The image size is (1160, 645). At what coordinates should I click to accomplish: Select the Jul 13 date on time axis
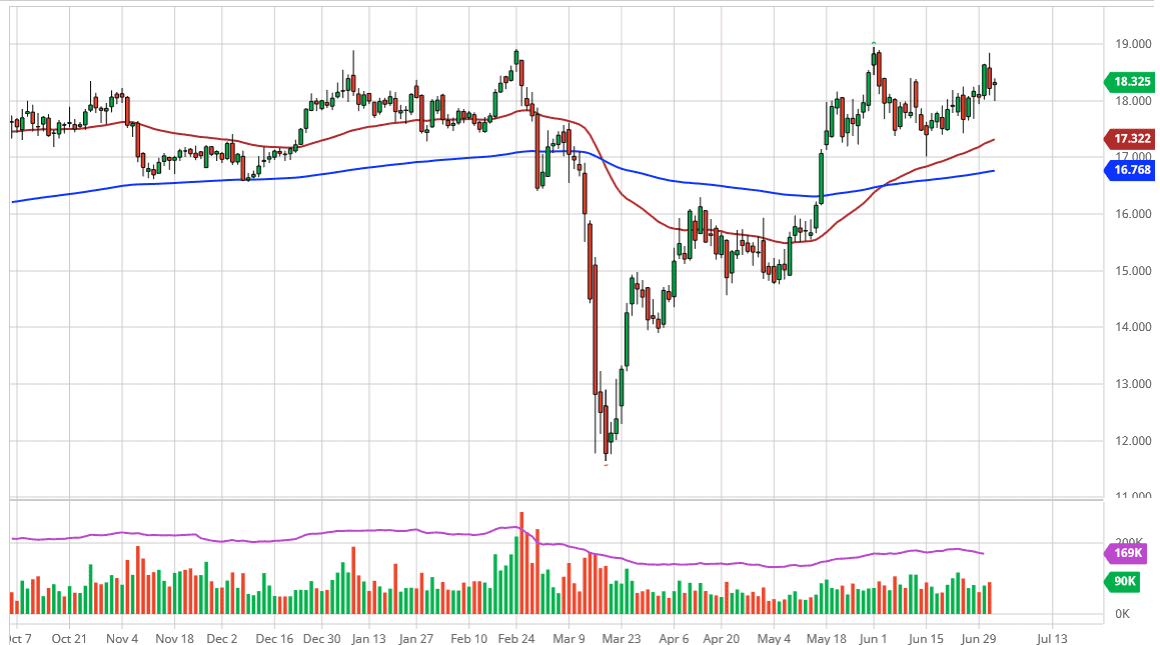pyautogui.click(x=1051, y=637)
